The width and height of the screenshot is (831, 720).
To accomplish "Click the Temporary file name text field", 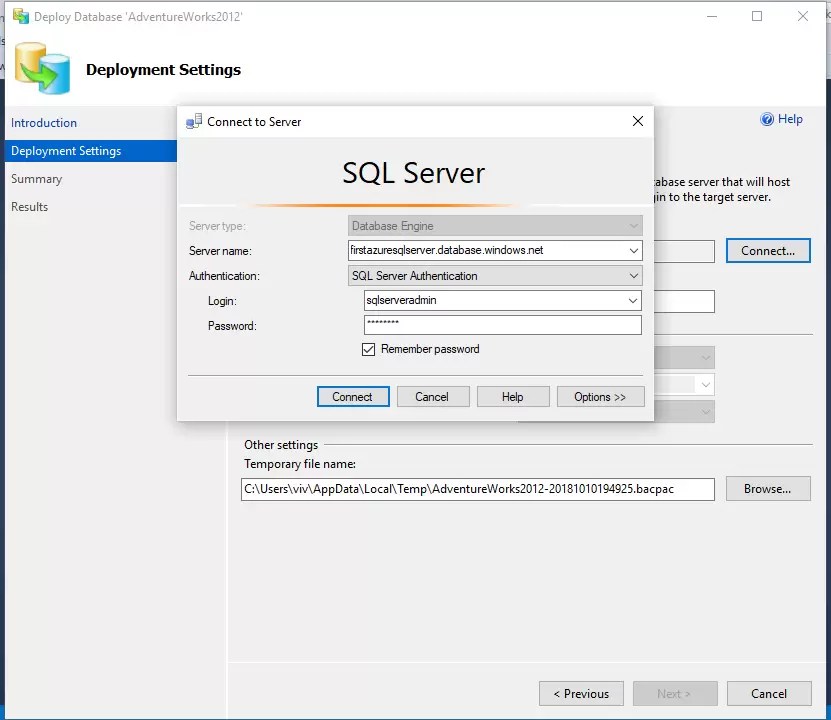I will 478,489.
